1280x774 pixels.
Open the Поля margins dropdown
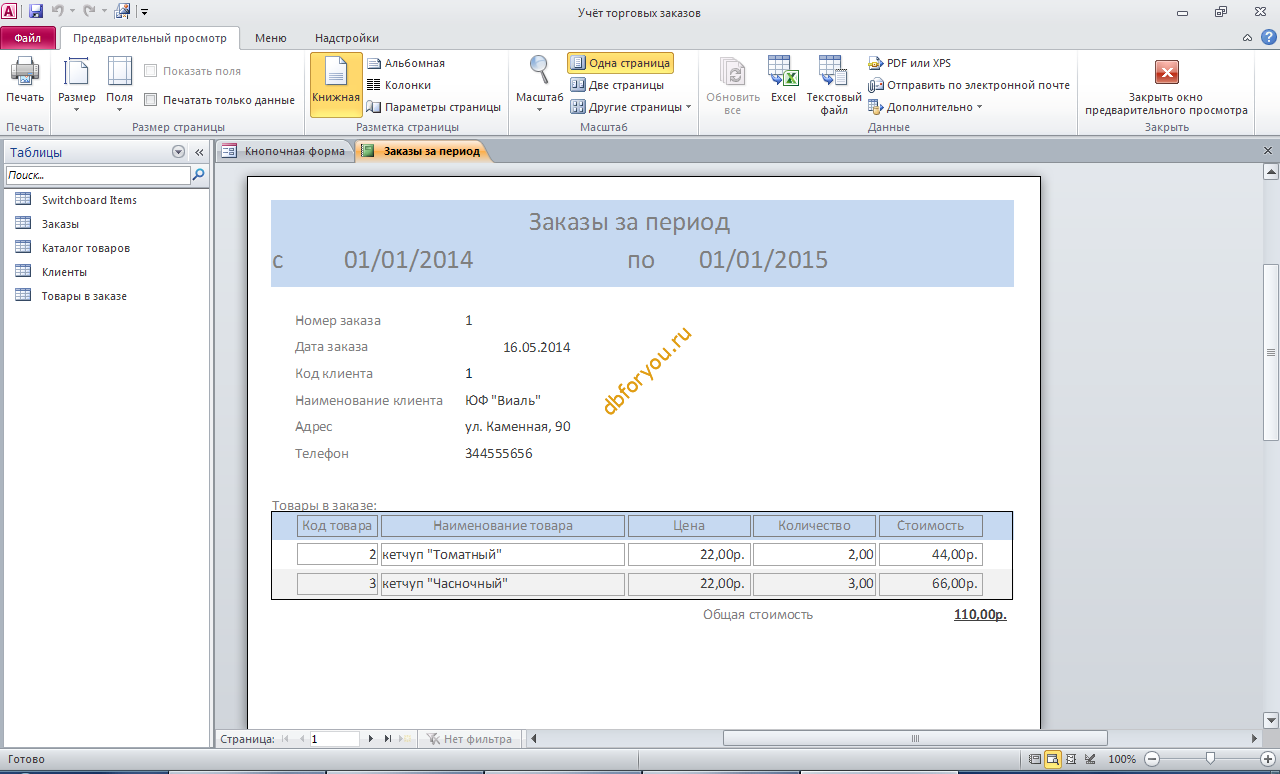point(120,84)
